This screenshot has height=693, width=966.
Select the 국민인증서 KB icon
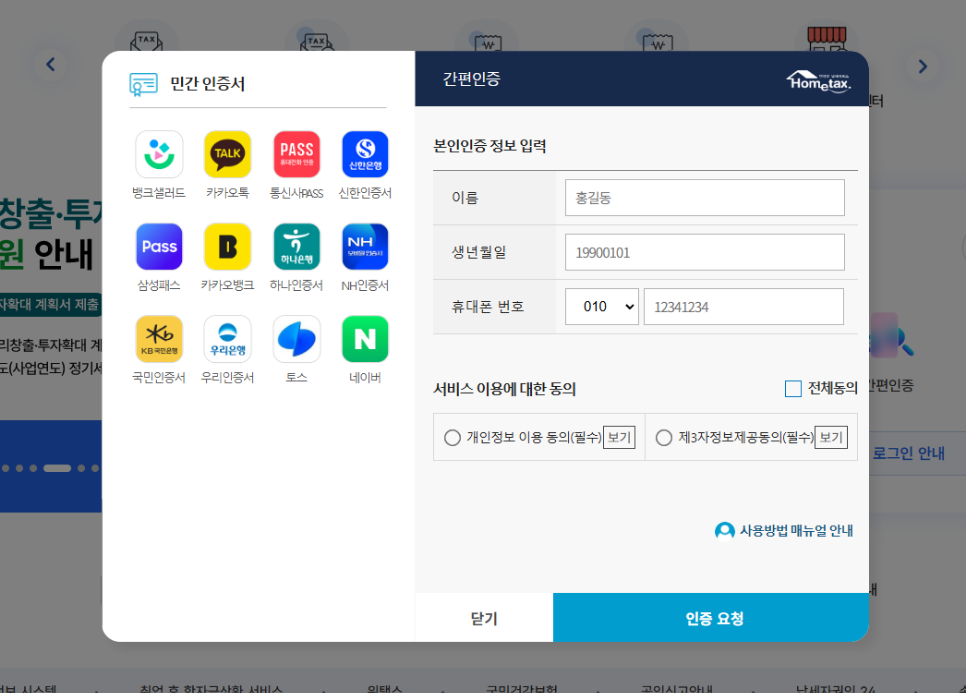(159, 339)
